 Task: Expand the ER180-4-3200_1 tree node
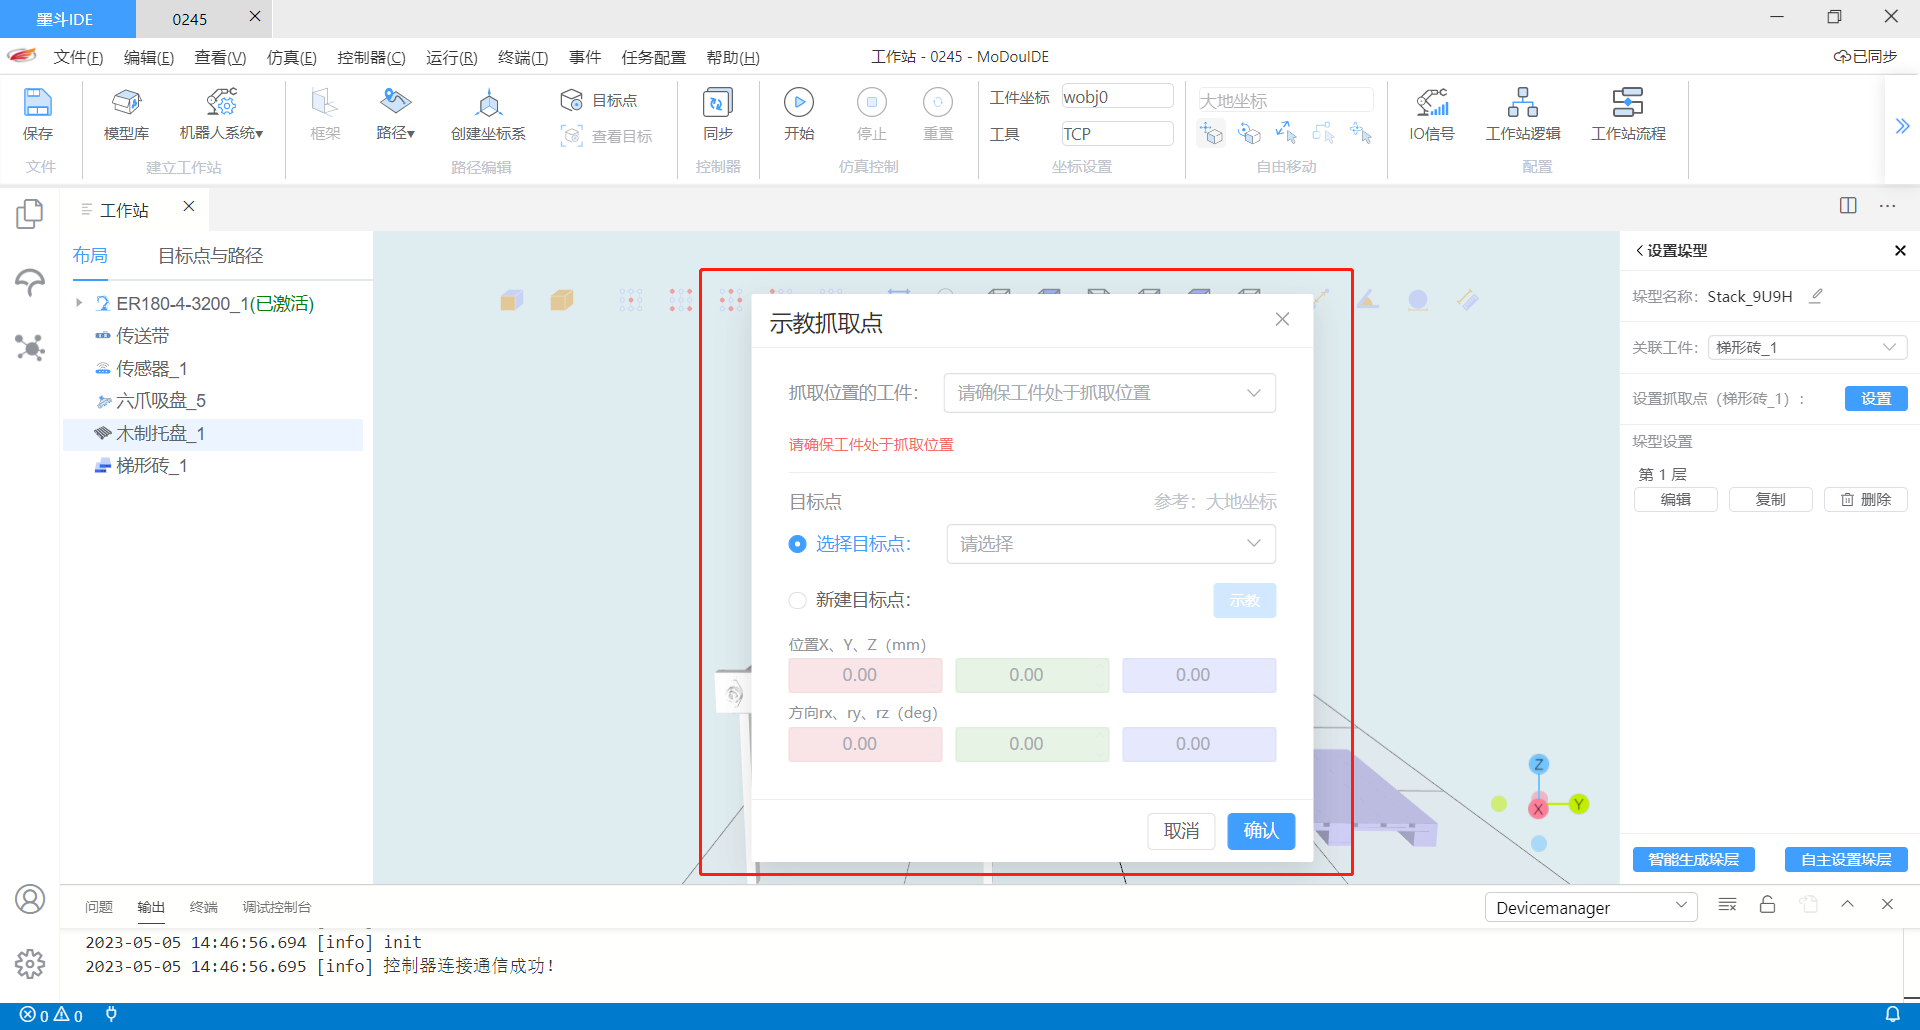coord(79,303)
